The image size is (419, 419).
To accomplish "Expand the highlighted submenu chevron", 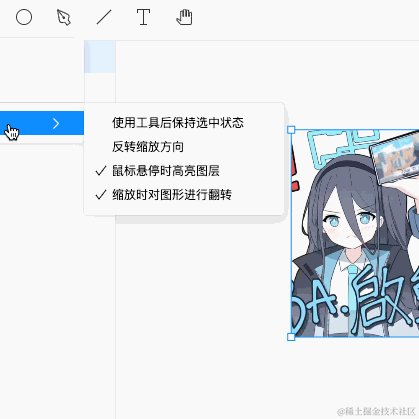I will click(x=56, y=123).
